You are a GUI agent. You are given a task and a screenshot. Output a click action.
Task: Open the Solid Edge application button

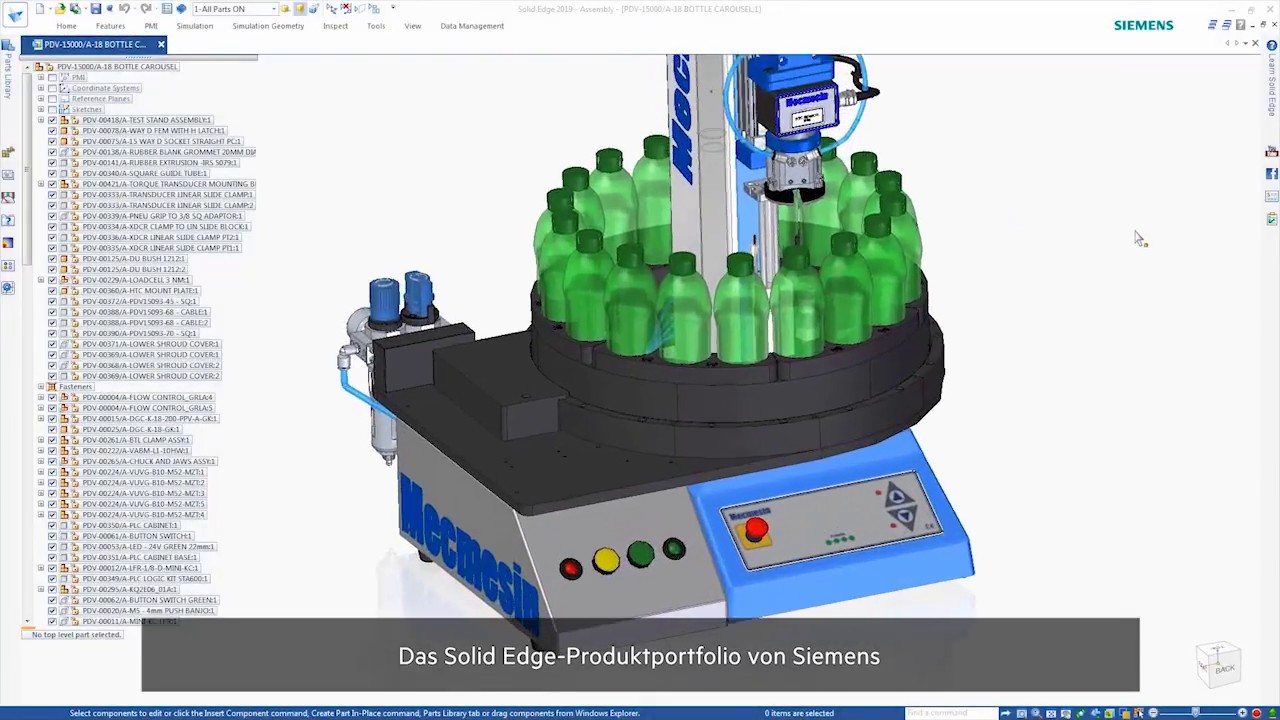[x=15, y=15]
